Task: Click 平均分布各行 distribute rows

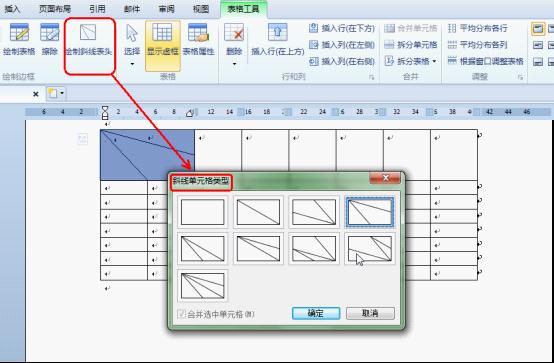Action: [x=478, y=28]
